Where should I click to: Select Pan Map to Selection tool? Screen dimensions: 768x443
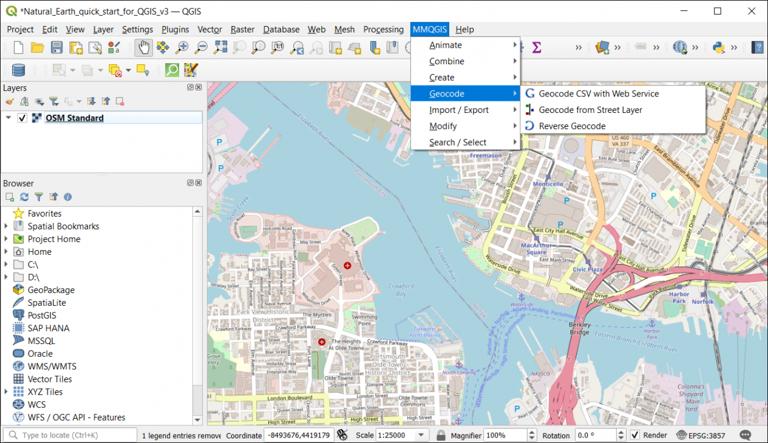coord(163,48)
